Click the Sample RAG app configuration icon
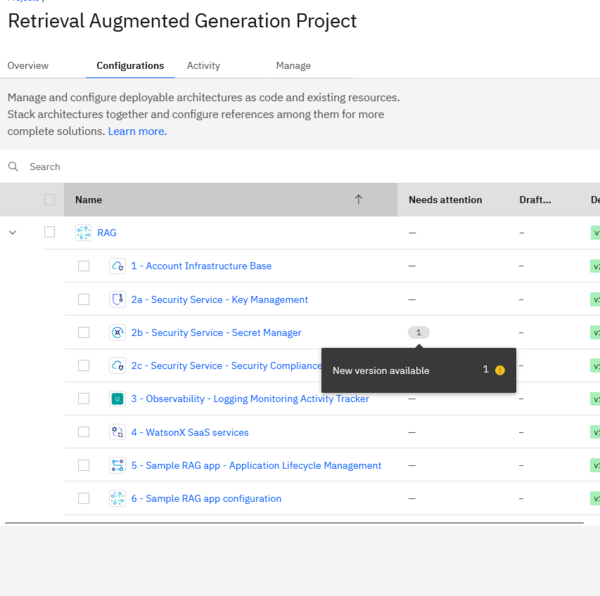This screenshot has width=600, height=596. tap(117, 498)
